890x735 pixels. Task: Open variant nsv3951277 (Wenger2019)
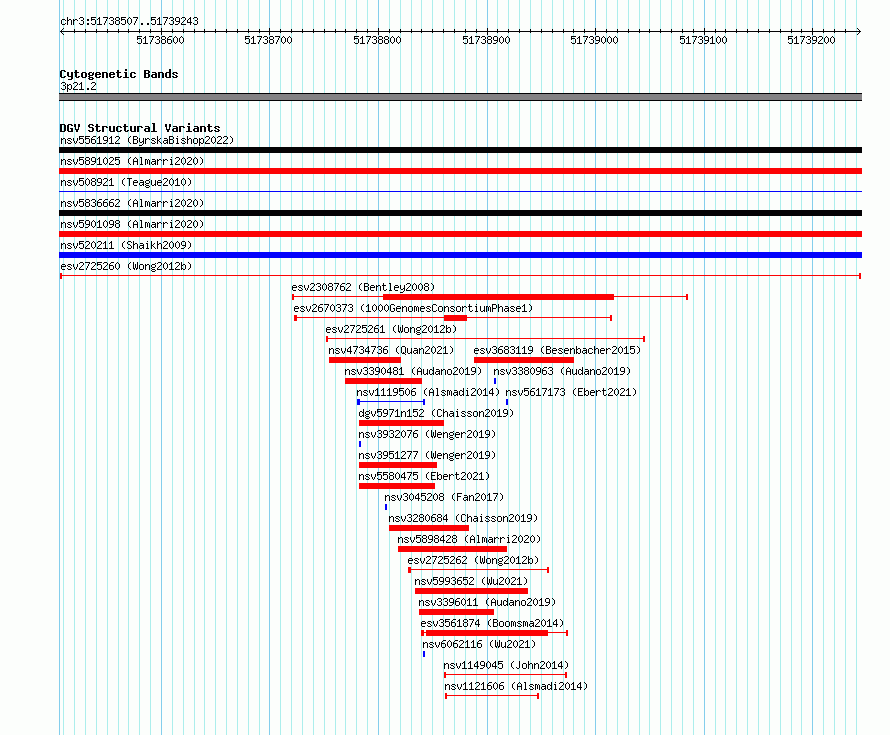[x=427, y=455]
